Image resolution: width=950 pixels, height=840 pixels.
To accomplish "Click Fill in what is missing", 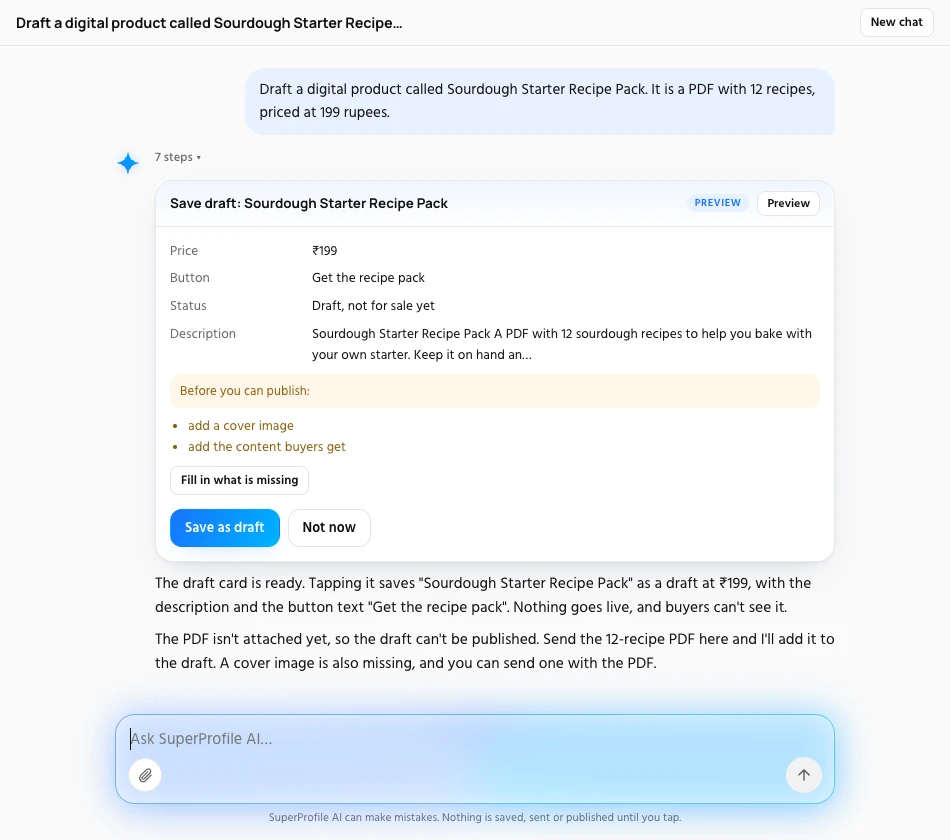I will (x=239, y=480).
